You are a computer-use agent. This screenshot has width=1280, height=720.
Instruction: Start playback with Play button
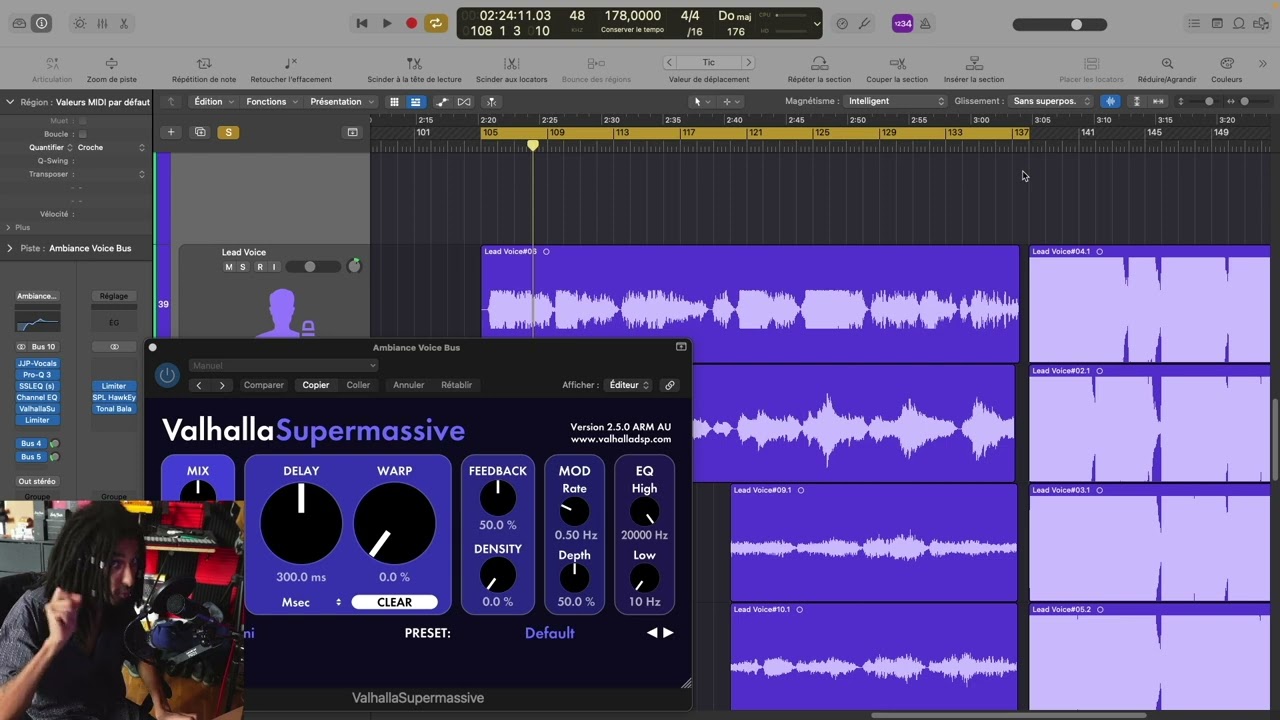point(387,23)
